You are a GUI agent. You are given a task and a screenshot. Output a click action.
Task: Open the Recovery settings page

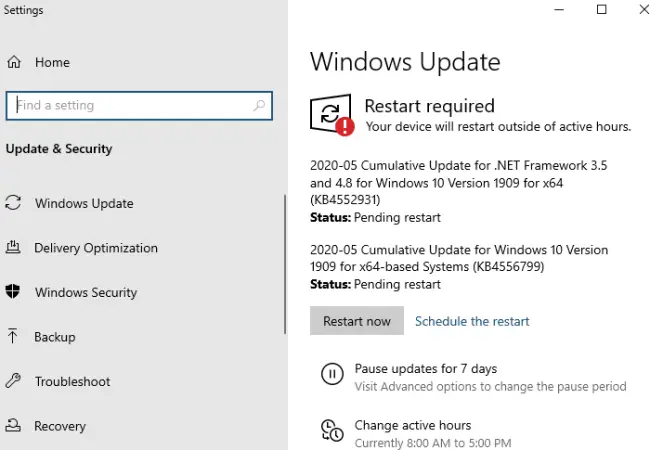(x=60, y=426)
